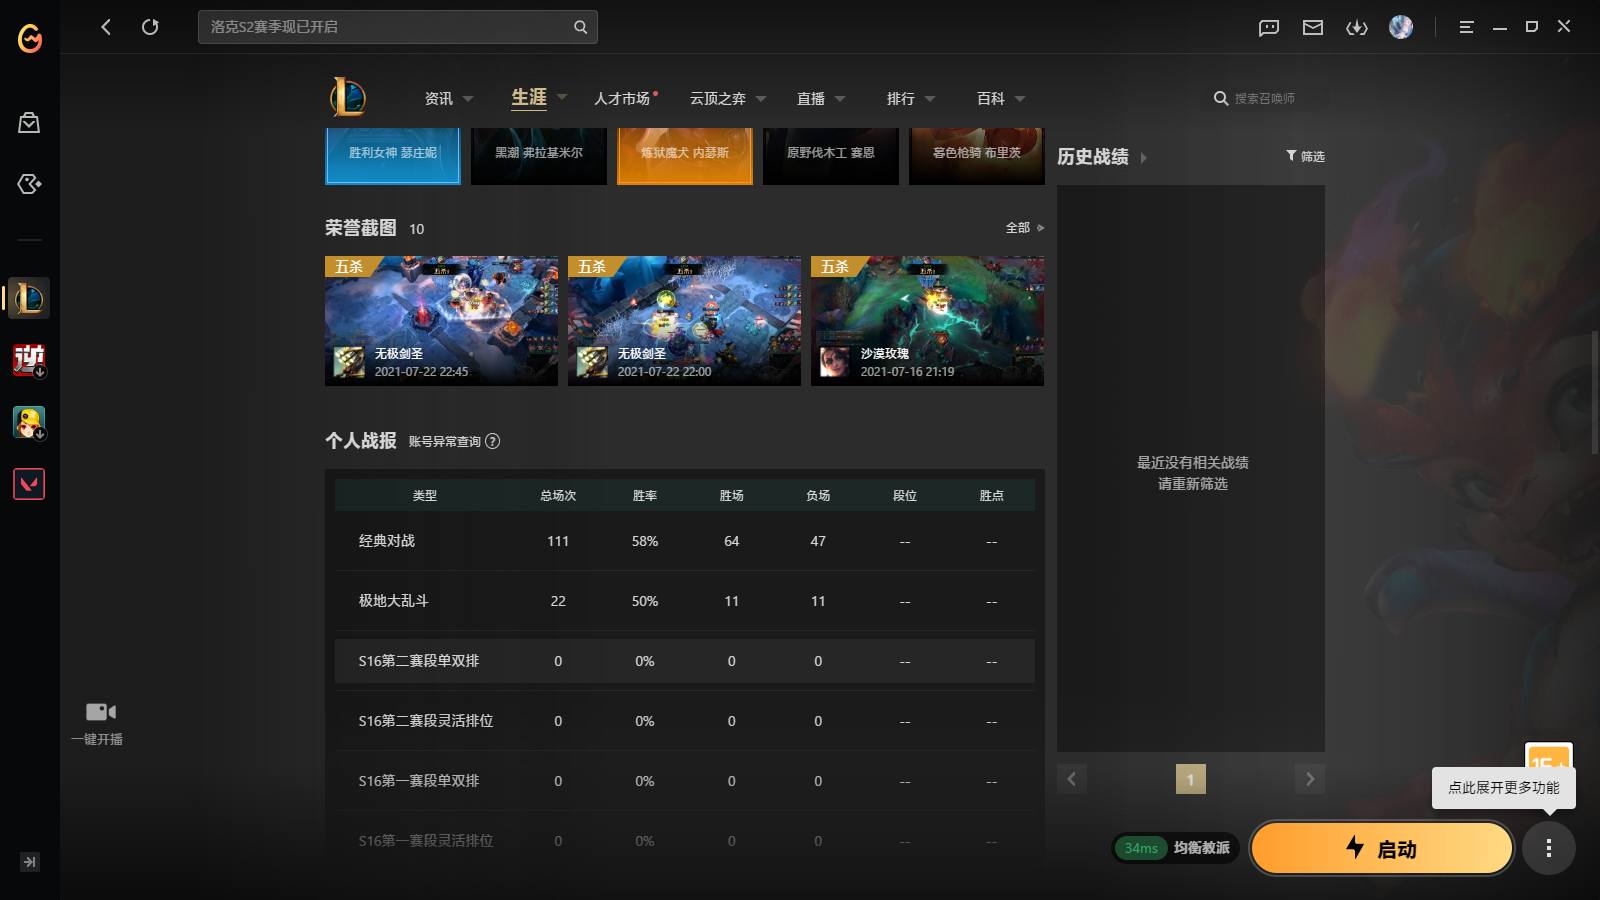Select page 1 of match history
Viewport: 1600px width, 900px height.
[x=1191, y=779]
